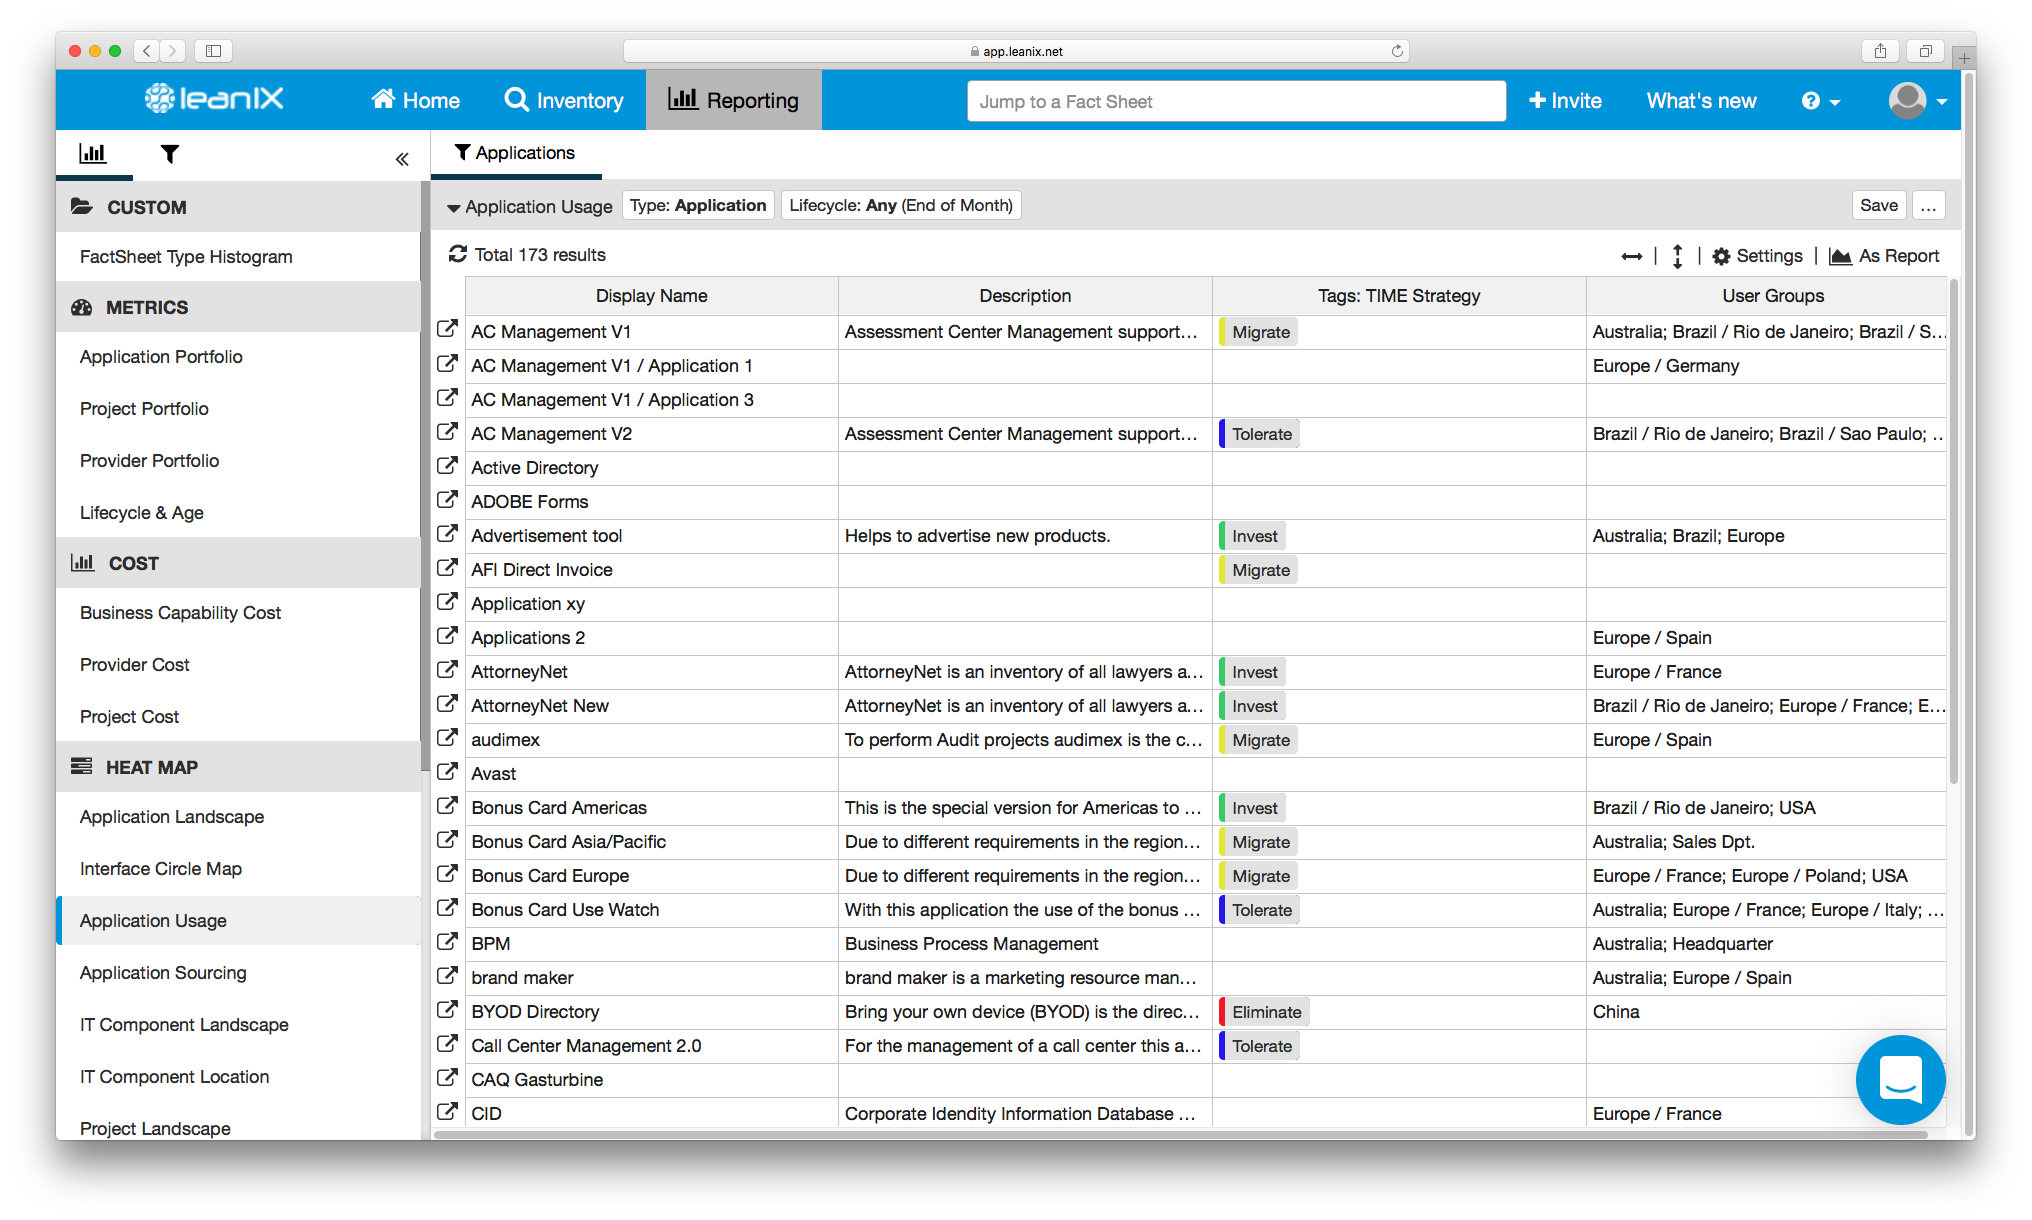Viewport: 2032px width, 1220px height.
Task: Fit table vertically with the height arrow icon
Action: 1677,256
